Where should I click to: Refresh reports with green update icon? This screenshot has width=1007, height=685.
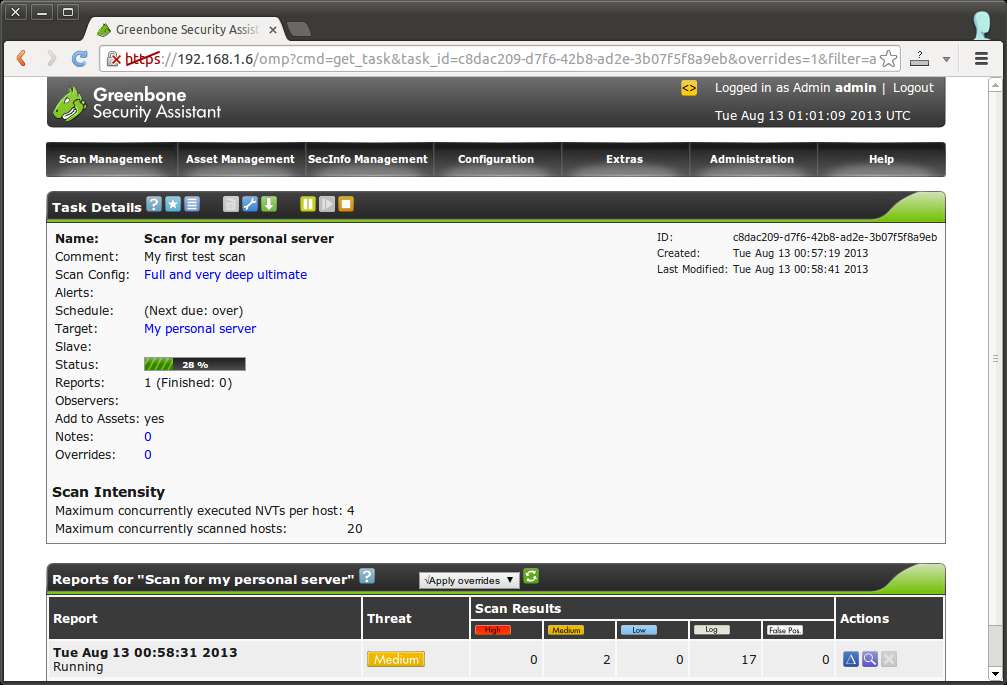(x=531, y=576)
